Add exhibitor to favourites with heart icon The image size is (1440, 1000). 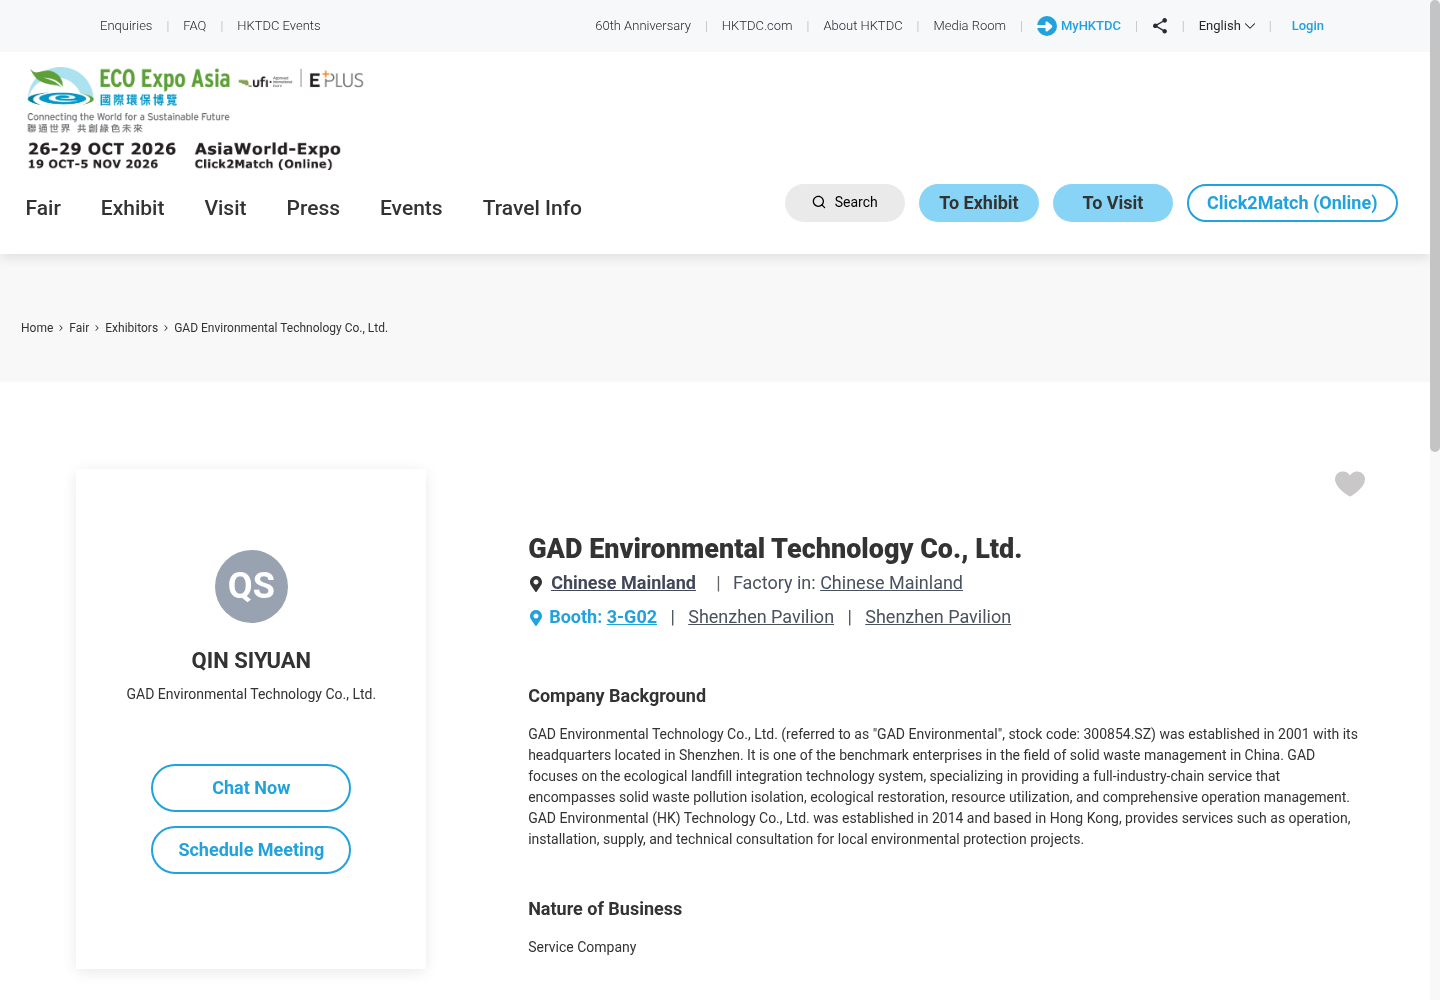point(1350,484)
